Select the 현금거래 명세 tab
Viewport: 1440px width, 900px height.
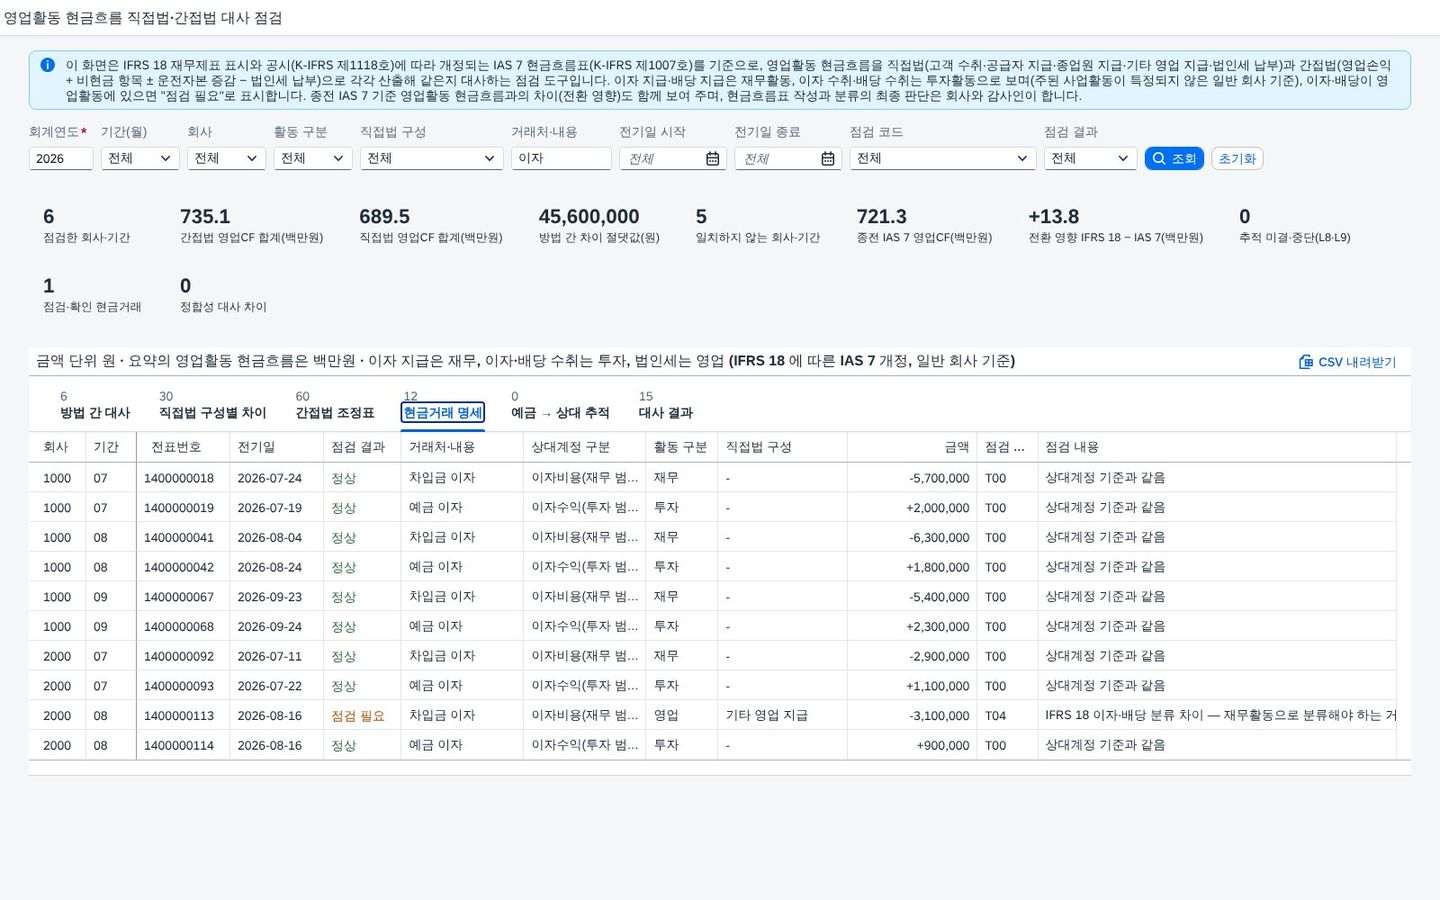(x=443, y=413)
